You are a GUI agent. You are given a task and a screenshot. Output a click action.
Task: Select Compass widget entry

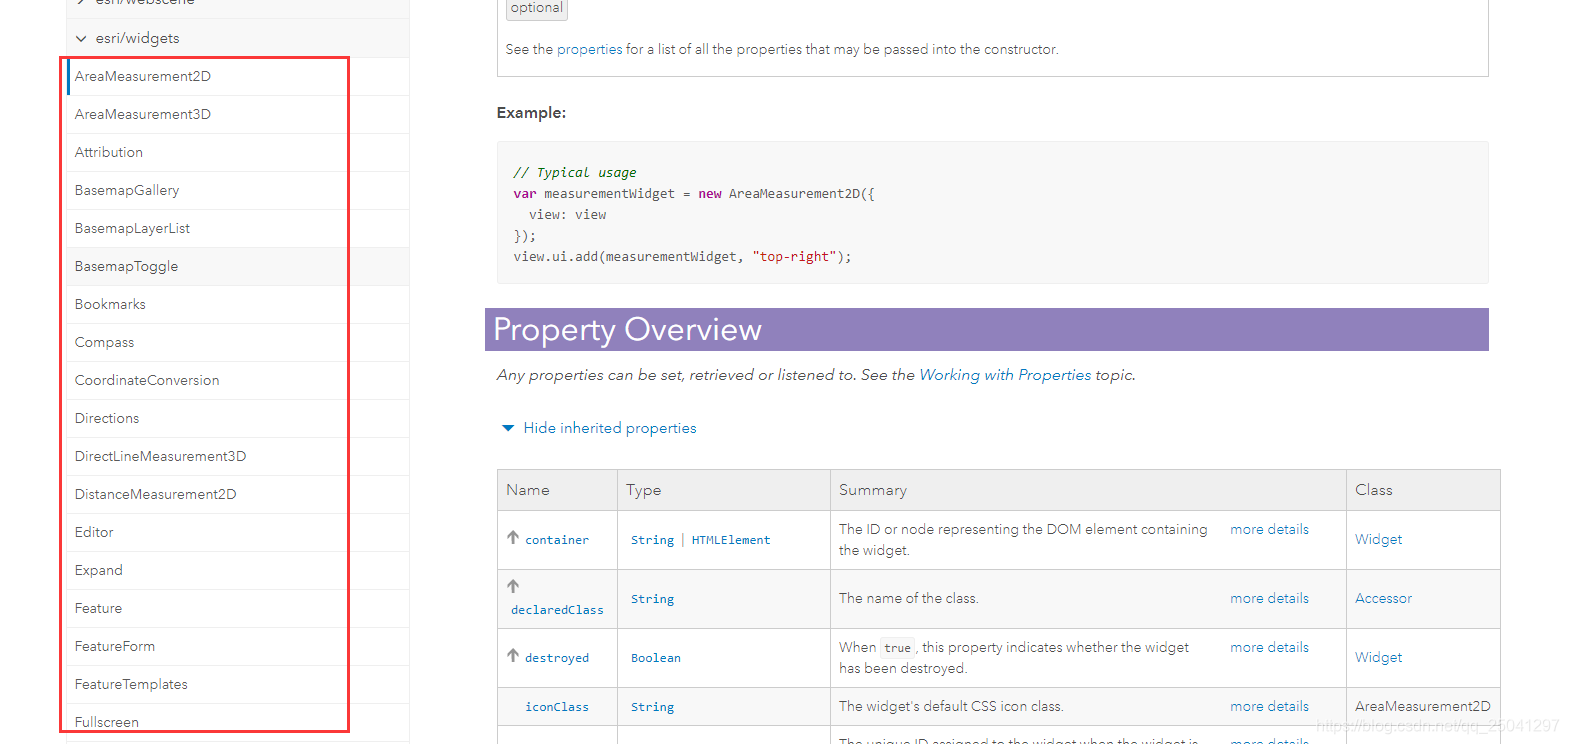pos(104,343)
